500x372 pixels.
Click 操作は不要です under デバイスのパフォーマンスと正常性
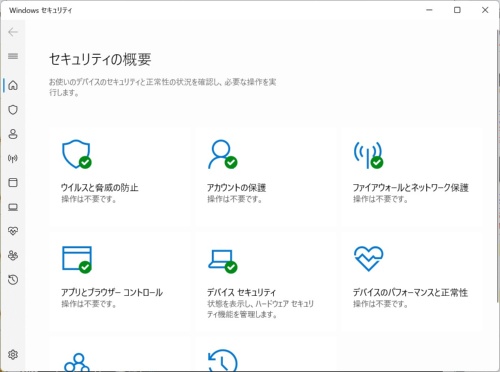pyautogui.click(x=381, y=304)
